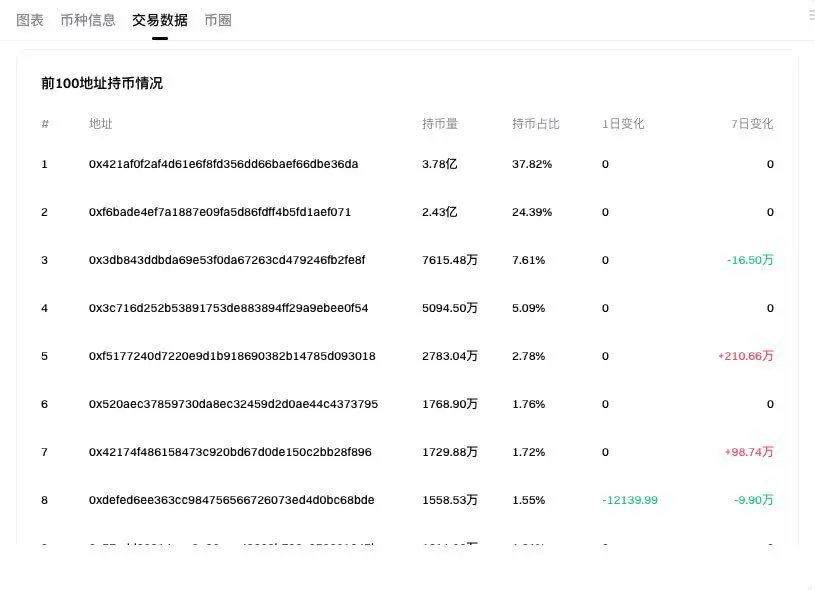
Task: Click the 地址 column header
Action: tap(101, 124)
